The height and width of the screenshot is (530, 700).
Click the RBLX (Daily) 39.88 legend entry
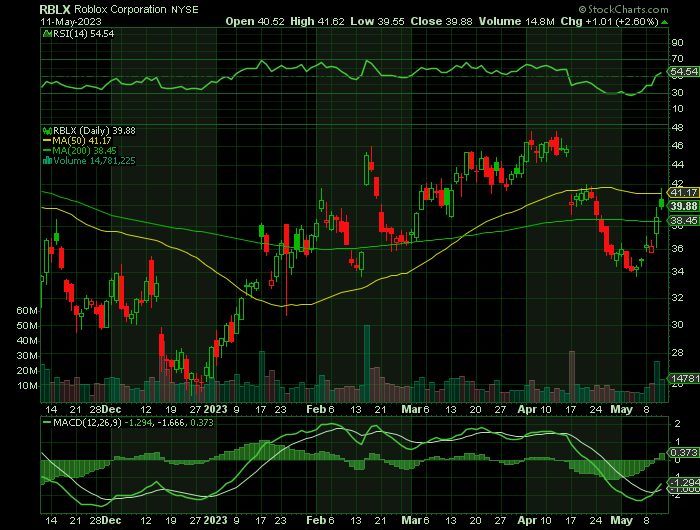point(94,131)
